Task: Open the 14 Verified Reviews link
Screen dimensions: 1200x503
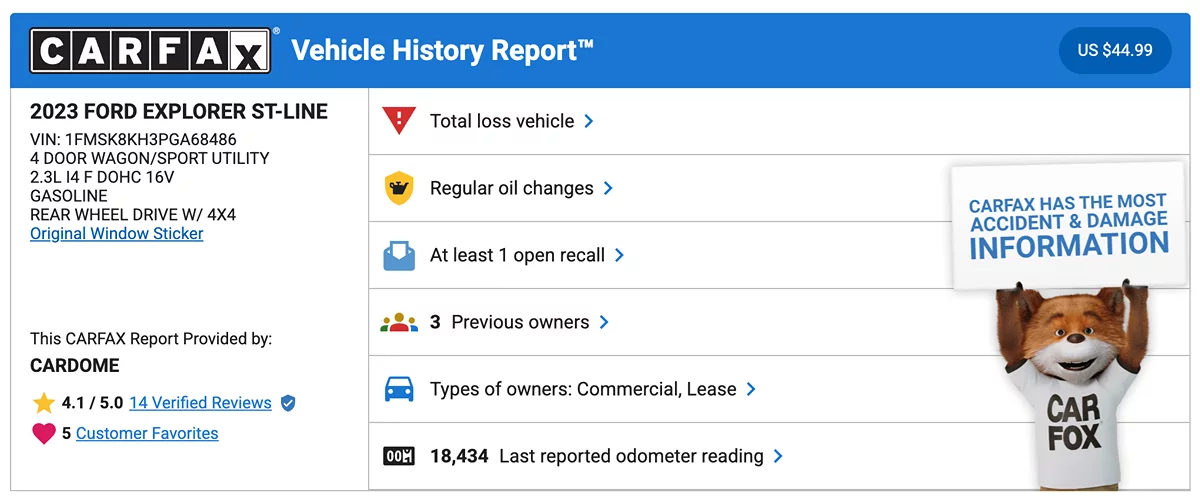Action: click(x=200, y=403)
